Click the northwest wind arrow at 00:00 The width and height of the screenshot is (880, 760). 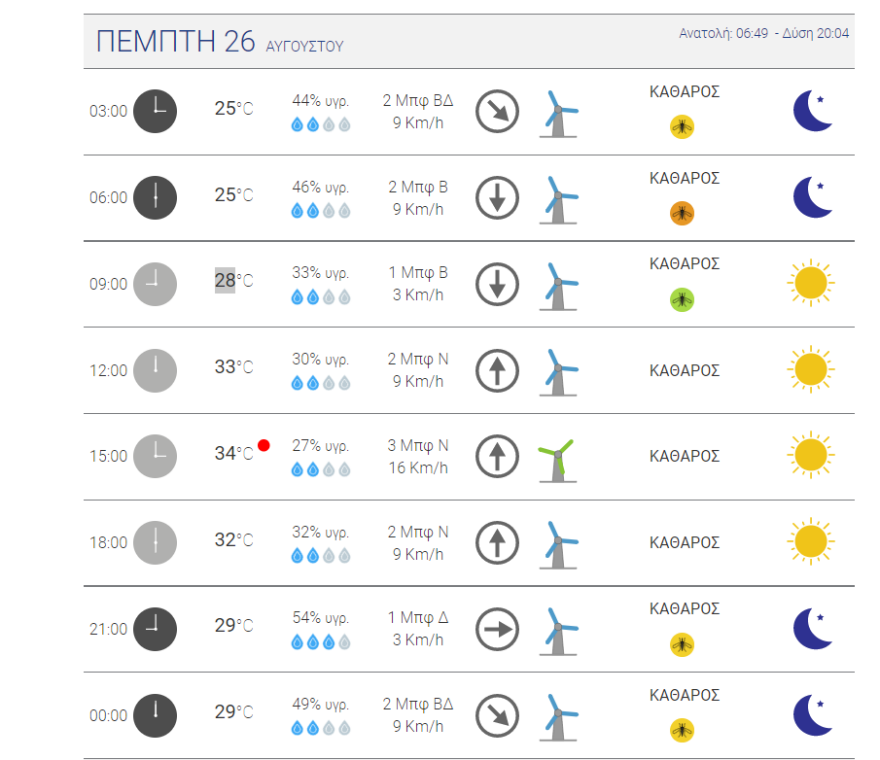496,716
